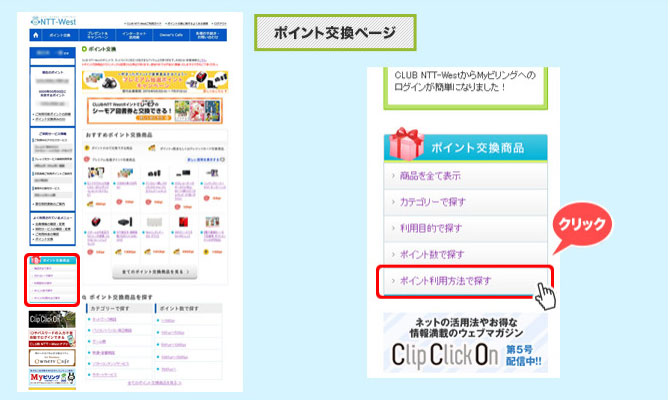This screenshot has width=670, height=400.
Task: Open the 各種お手続き・お問い合わせ navigation tab
Action: 208,35
